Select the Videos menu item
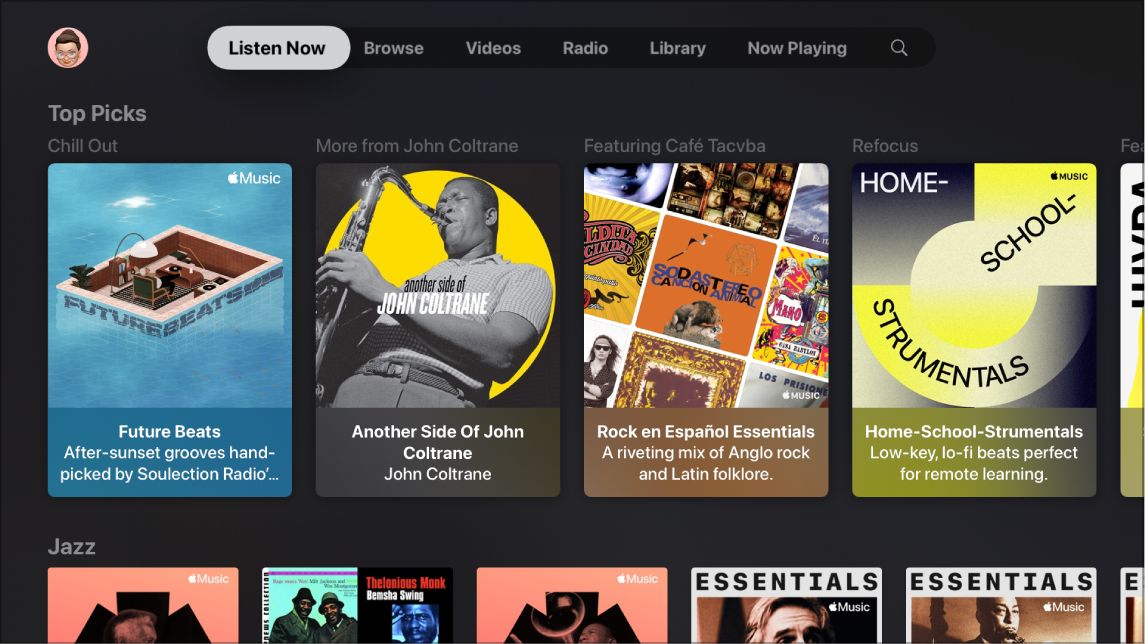 point(492,47)
